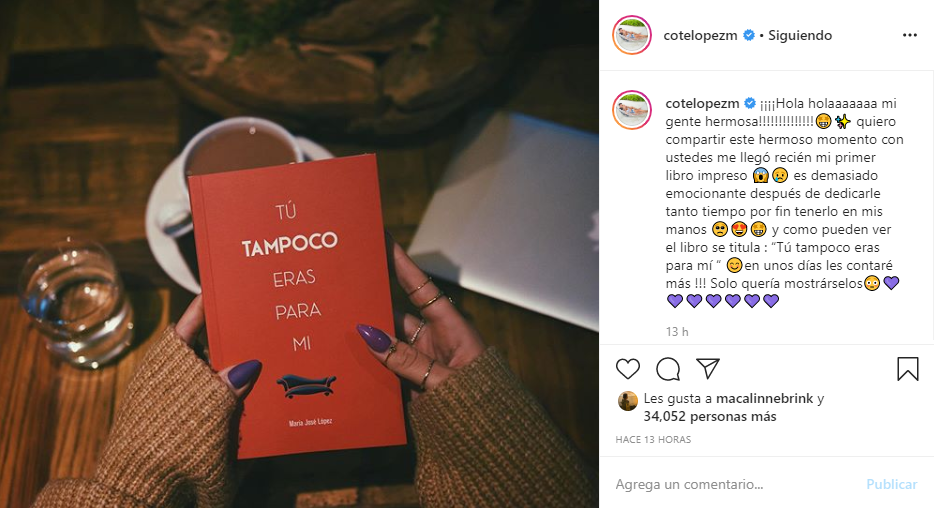Share the post via paper plane icon
Viewport: 934px width, 508px height.
(x=708, y=369)
